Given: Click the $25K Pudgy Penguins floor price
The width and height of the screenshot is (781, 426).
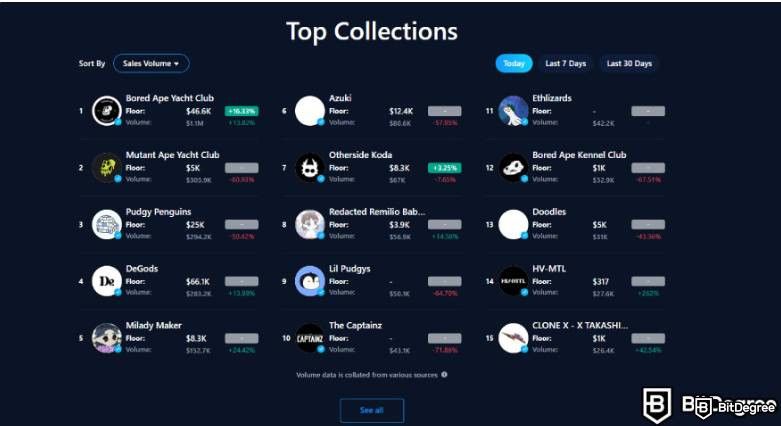Looking at the screenshot, I should (195, 225).
